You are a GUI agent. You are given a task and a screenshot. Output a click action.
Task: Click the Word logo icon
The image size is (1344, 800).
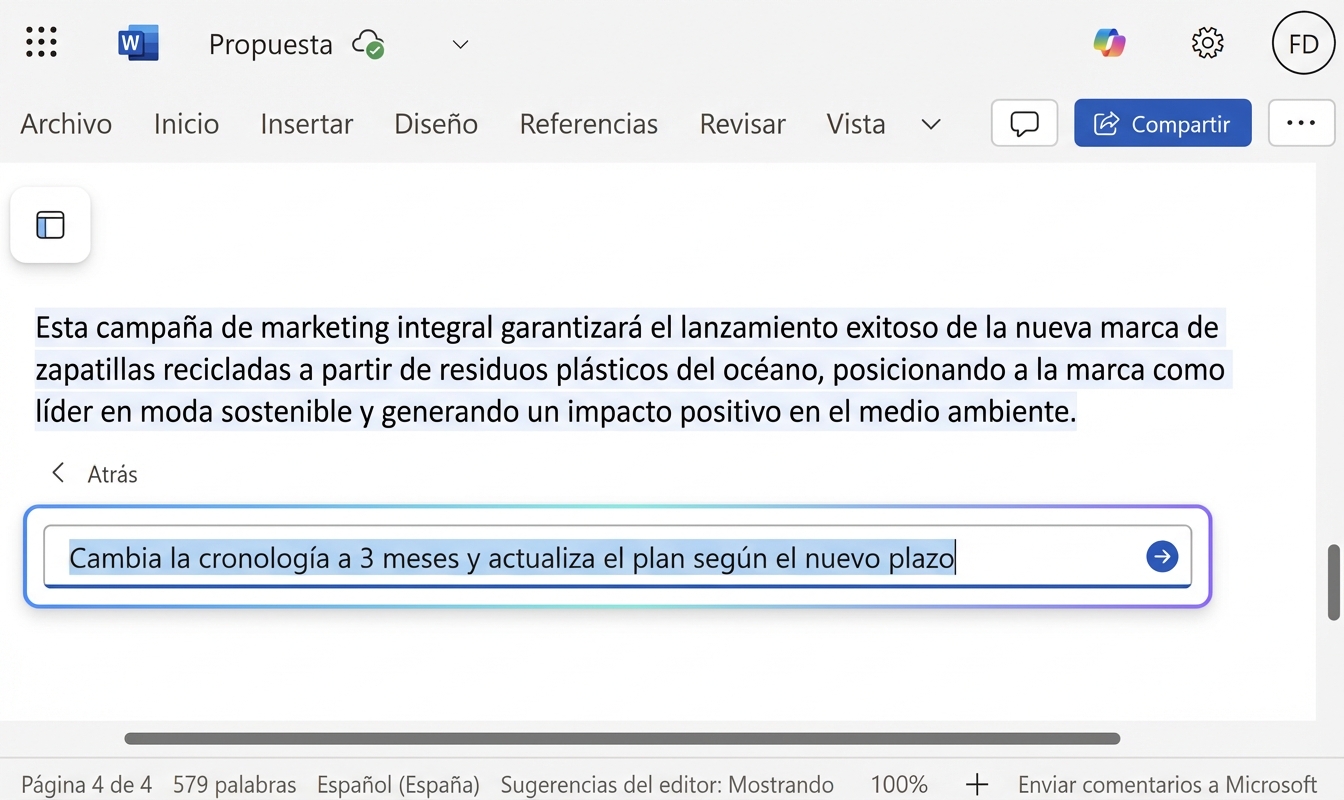137,43
